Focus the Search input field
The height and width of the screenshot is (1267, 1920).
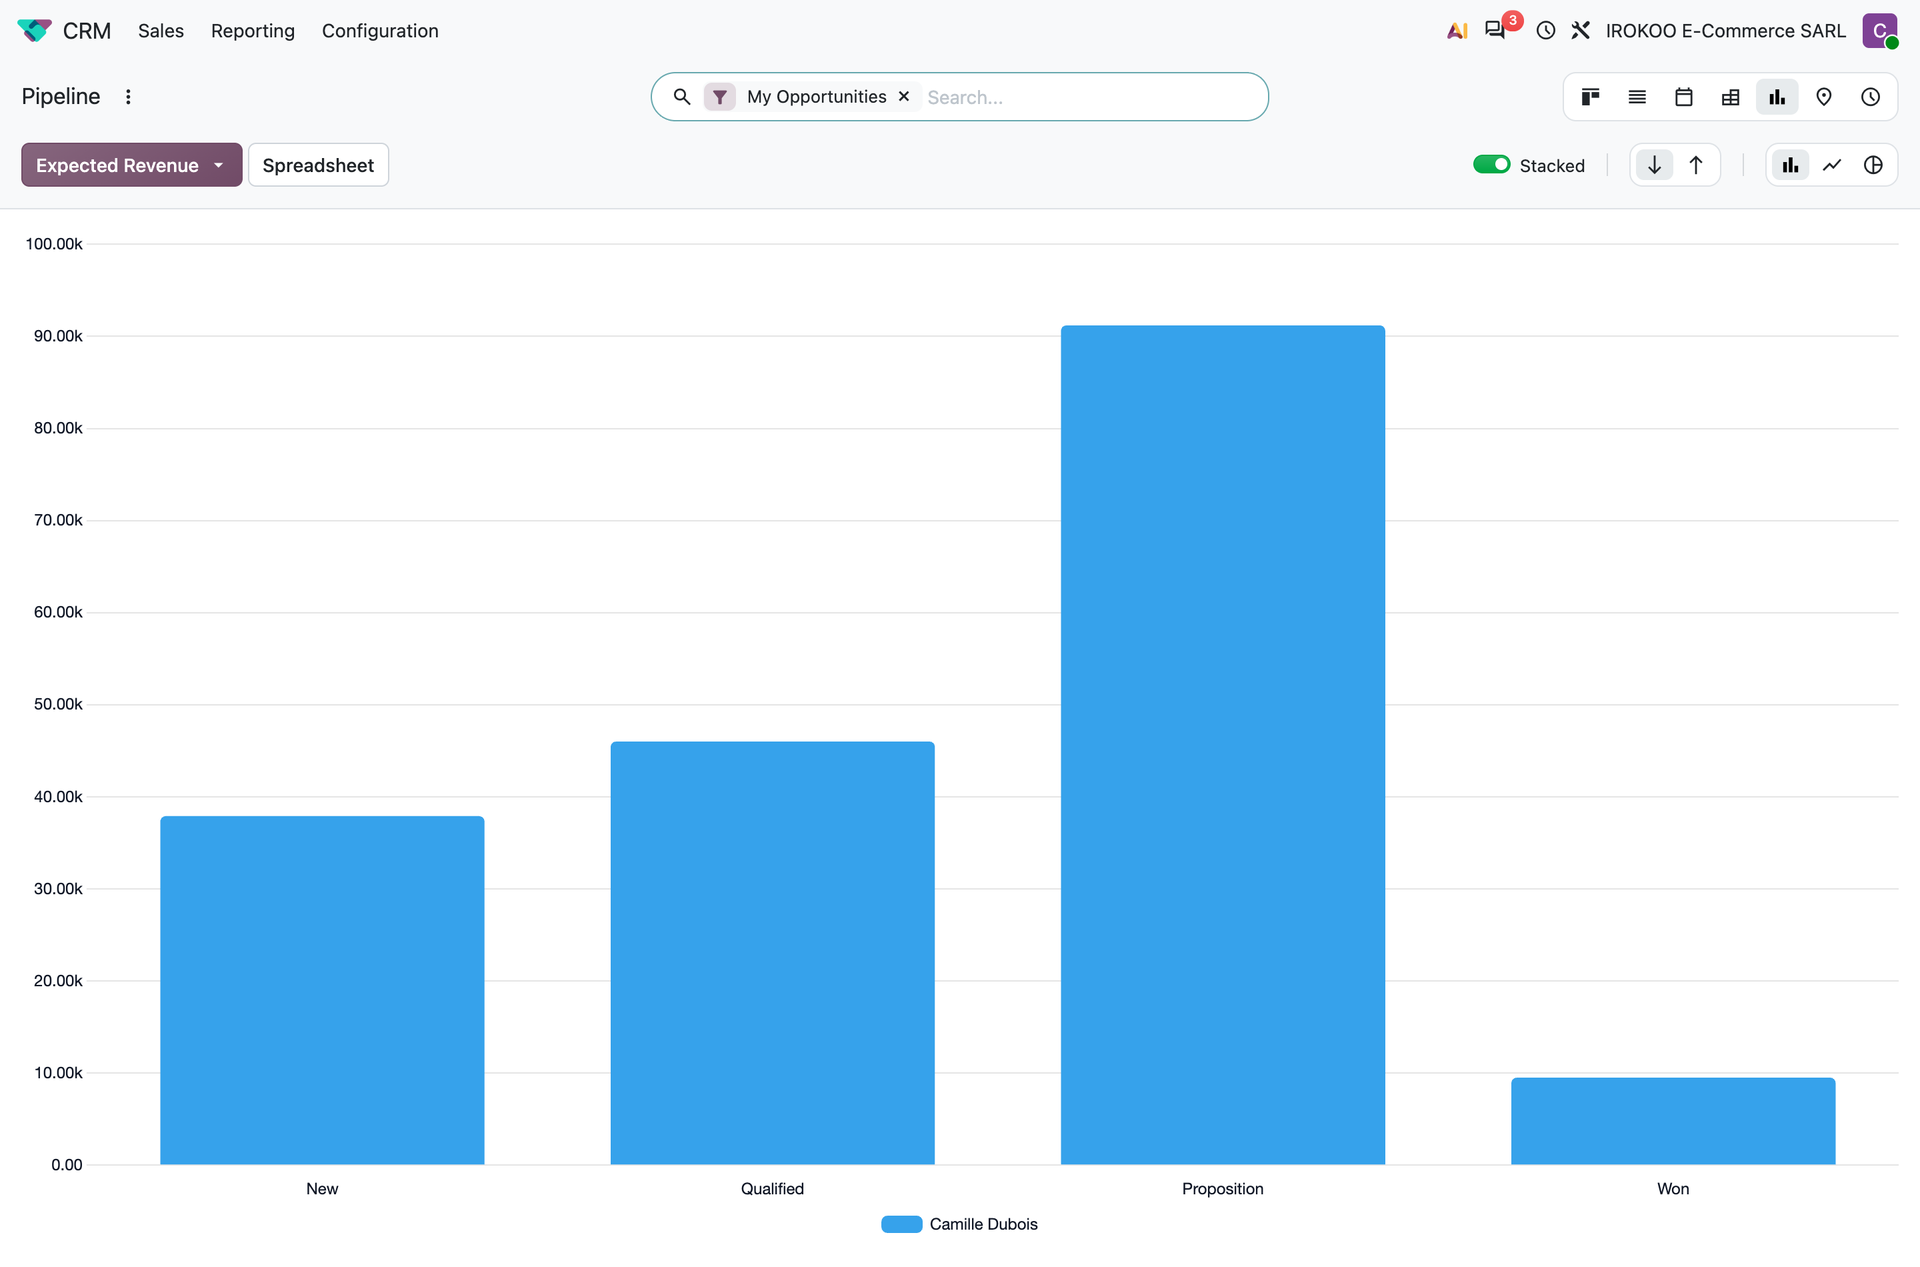click(1090, 97)
